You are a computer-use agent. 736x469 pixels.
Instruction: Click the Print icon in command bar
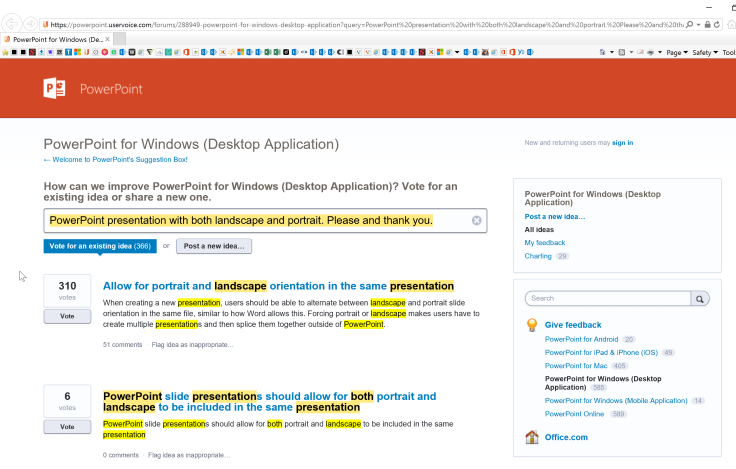point(651,52)
